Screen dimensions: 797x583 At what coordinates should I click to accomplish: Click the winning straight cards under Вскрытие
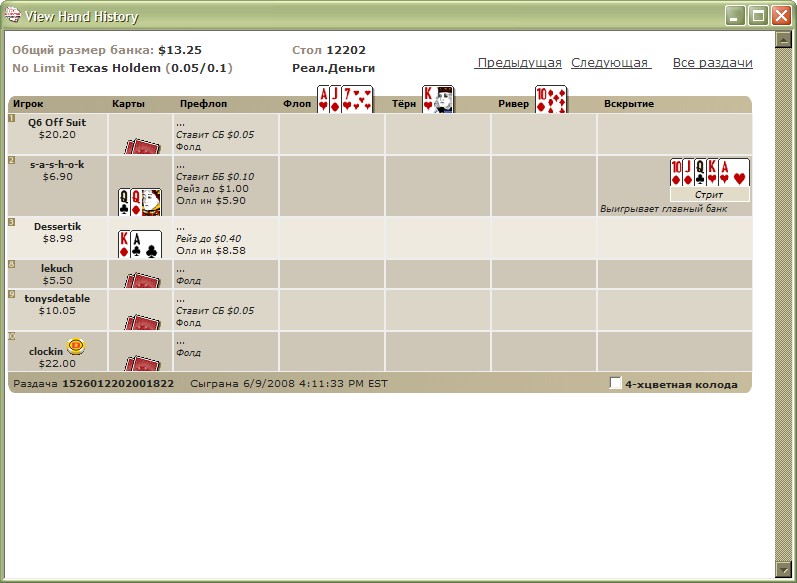pyautogui.click(x=709, y=172)
